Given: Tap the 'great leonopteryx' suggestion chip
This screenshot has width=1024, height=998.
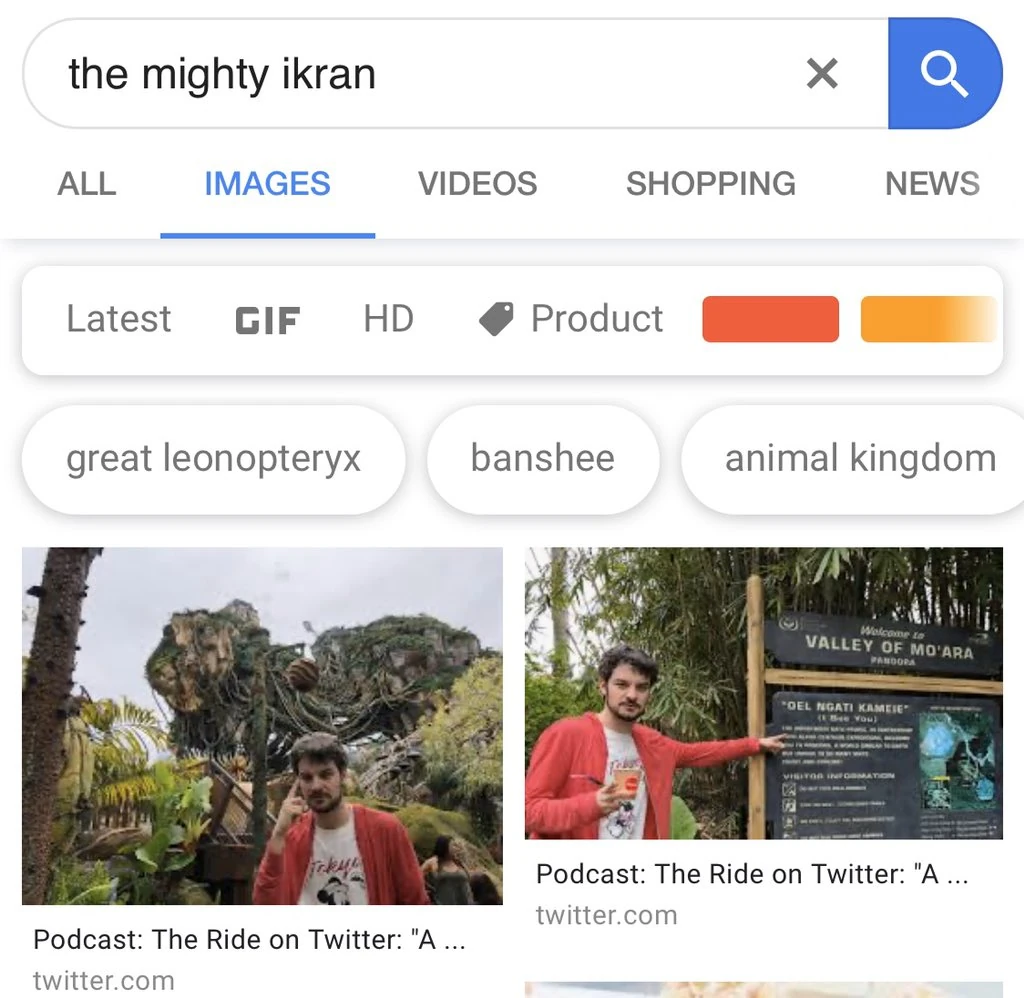Looking at the screenshot, I should [213, 459].
